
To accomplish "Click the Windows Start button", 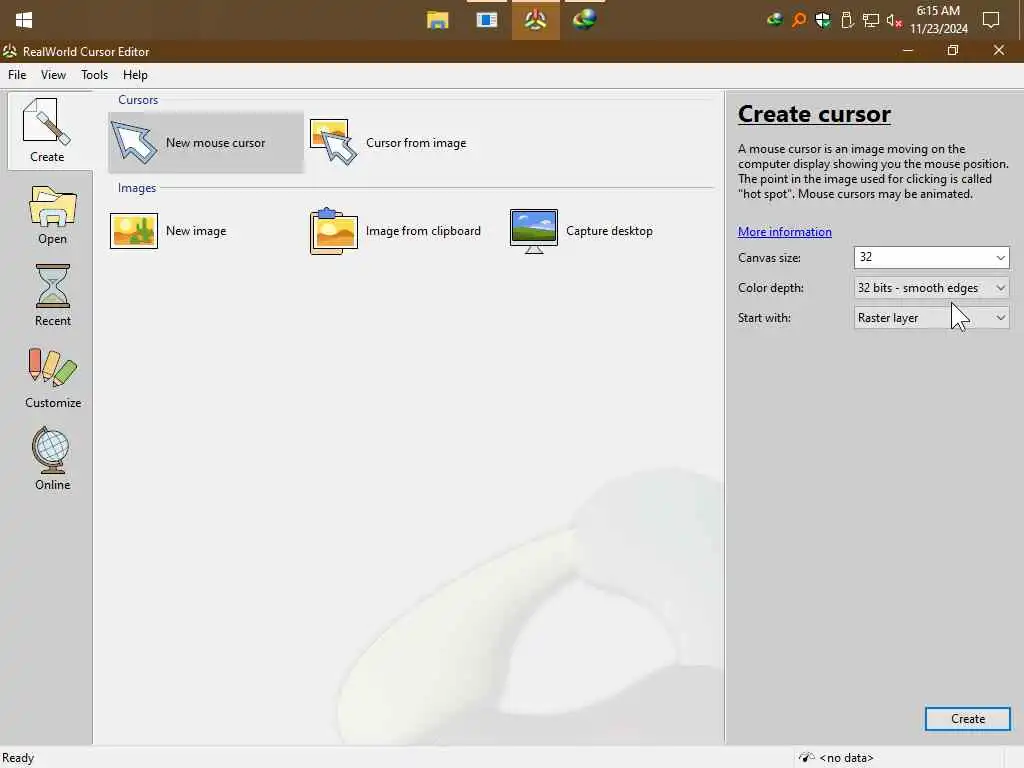I will [24, 20].
